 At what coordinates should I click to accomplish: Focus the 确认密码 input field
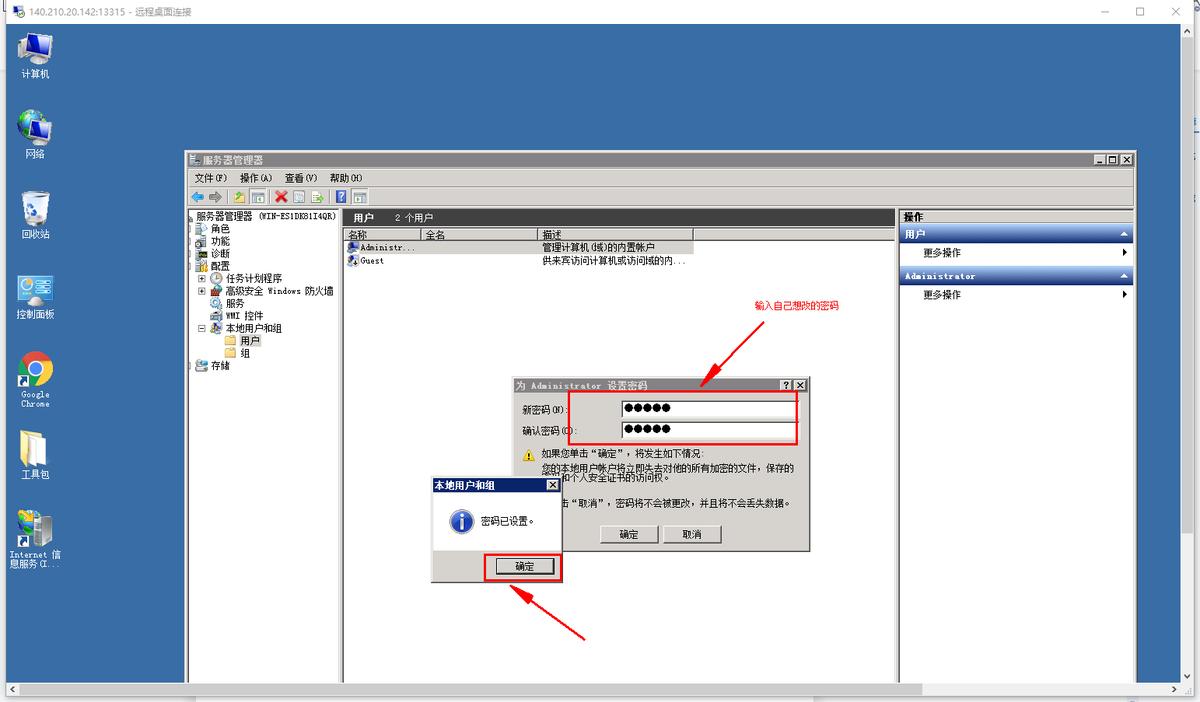[707, 430]
